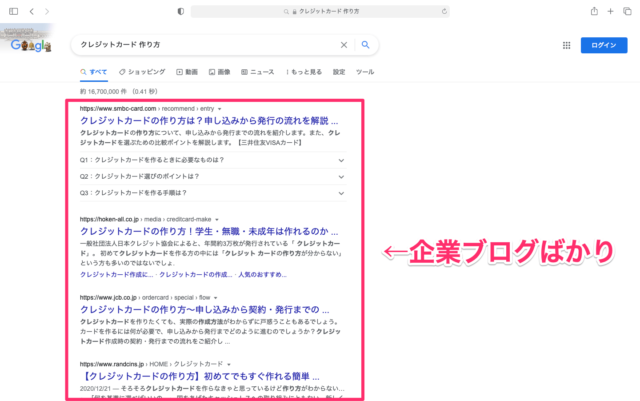Clear the search box with the X icon
The image size is (640, 401).
click(344, 45)
